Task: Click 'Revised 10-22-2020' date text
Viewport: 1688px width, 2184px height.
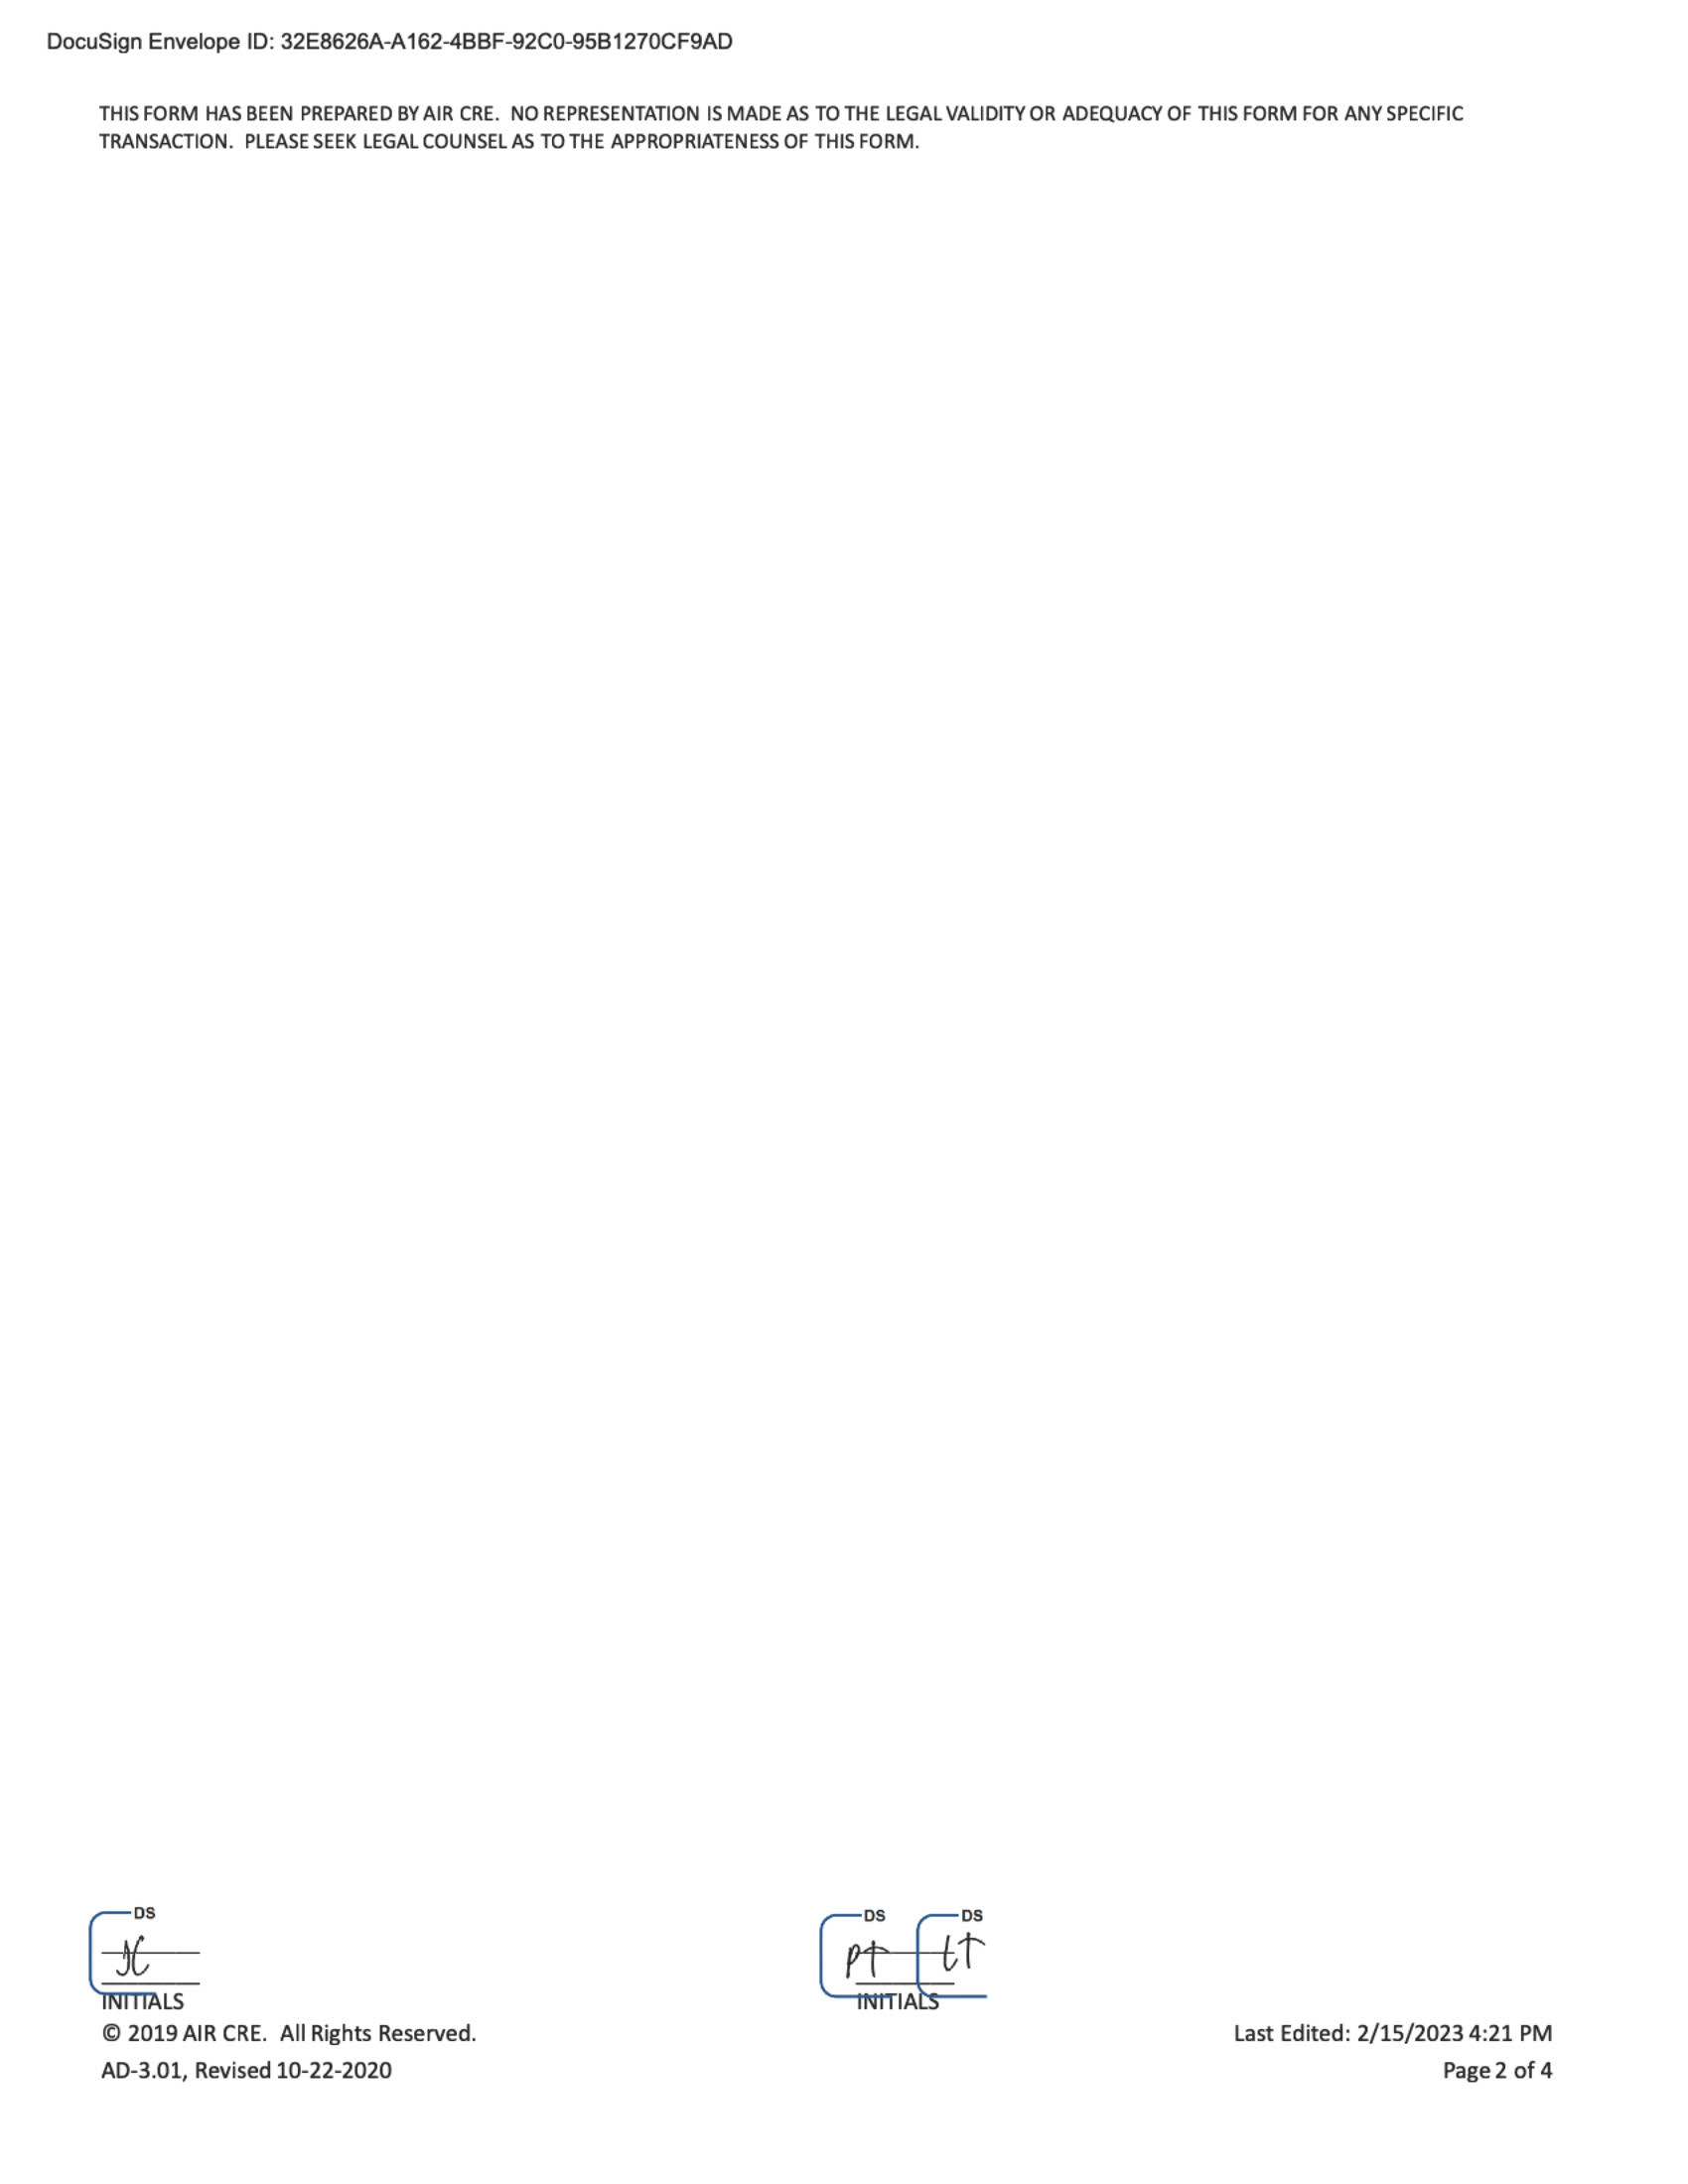Action: point(293,2070)
